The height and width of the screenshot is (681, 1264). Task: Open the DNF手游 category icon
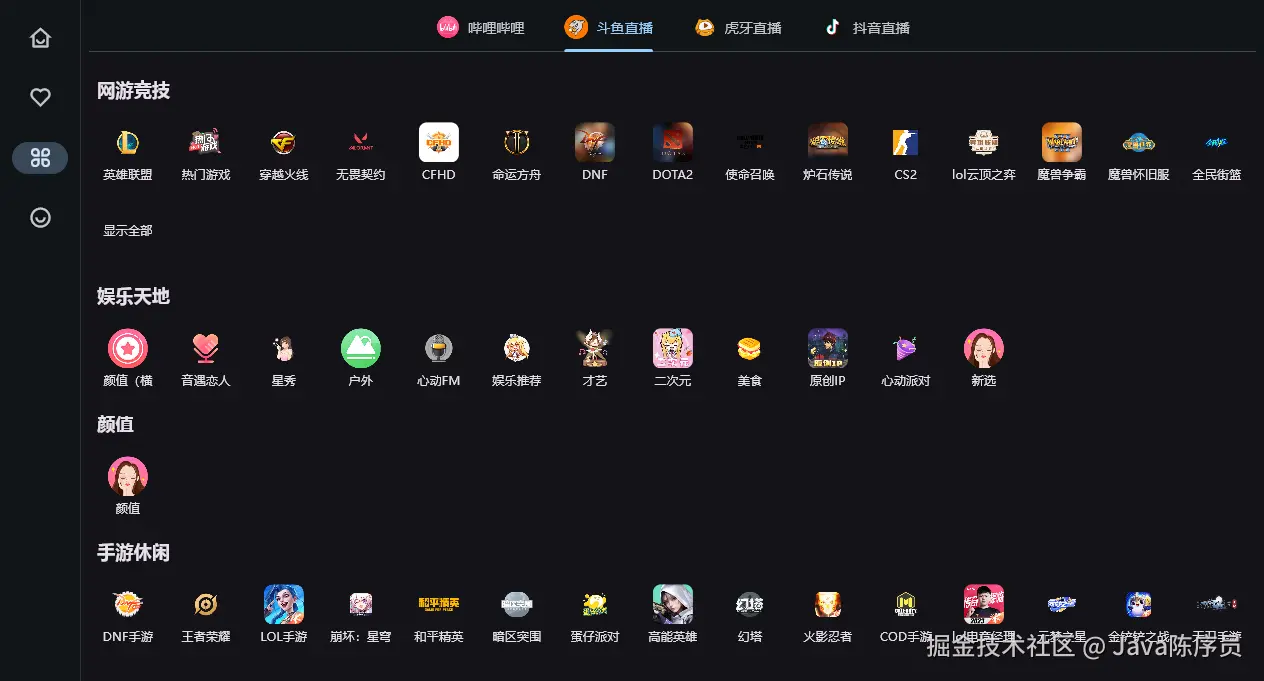click(x=128, y=604)
